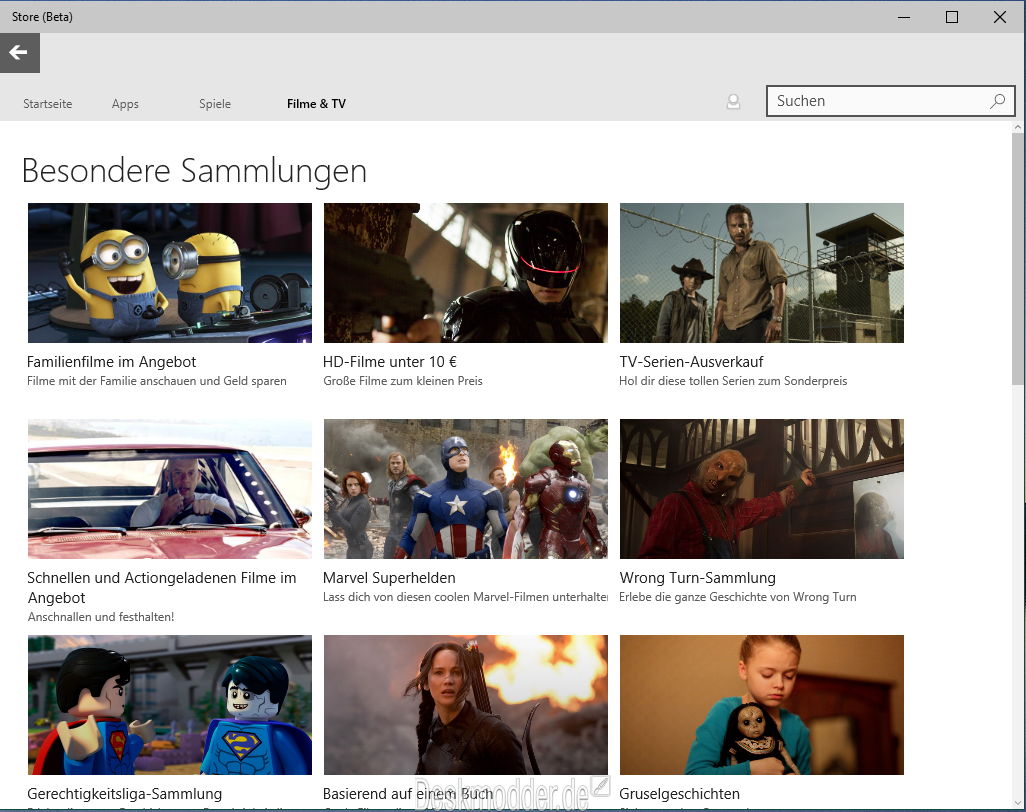This screenshot has height=812, width=1026.
Task: Switch to the Spiele tab
Action: (215, 103)
